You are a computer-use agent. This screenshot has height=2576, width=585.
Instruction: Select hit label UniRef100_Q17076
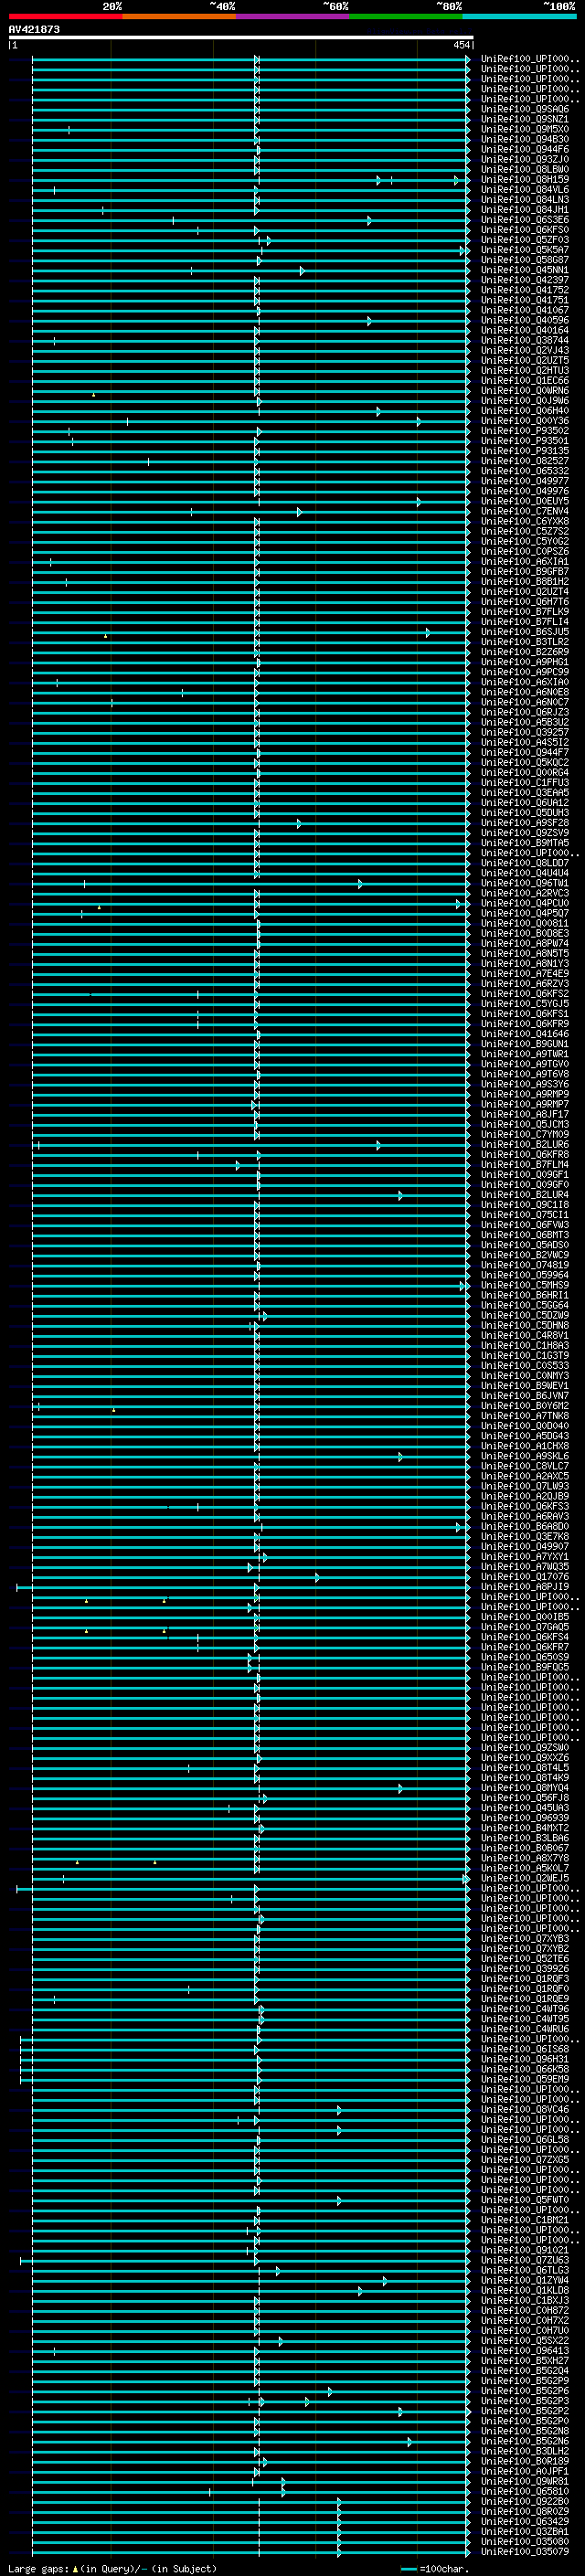coord(525,1577)
